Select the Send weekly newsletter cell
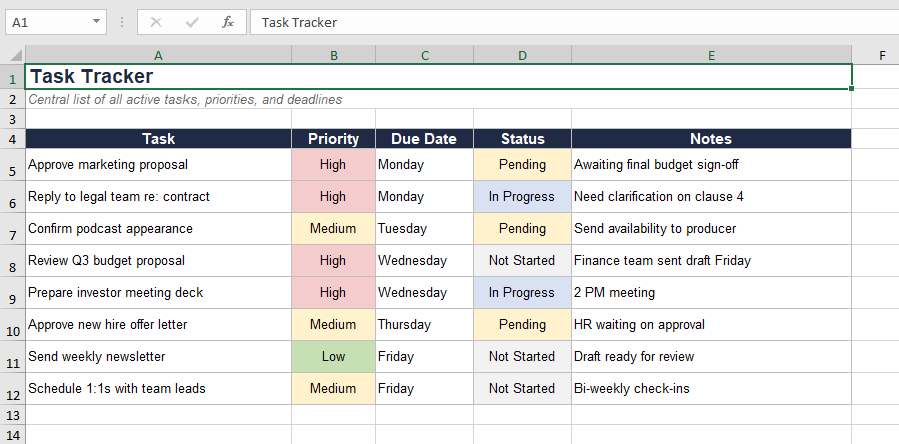 pyautogui.click(x=158, y=356)
